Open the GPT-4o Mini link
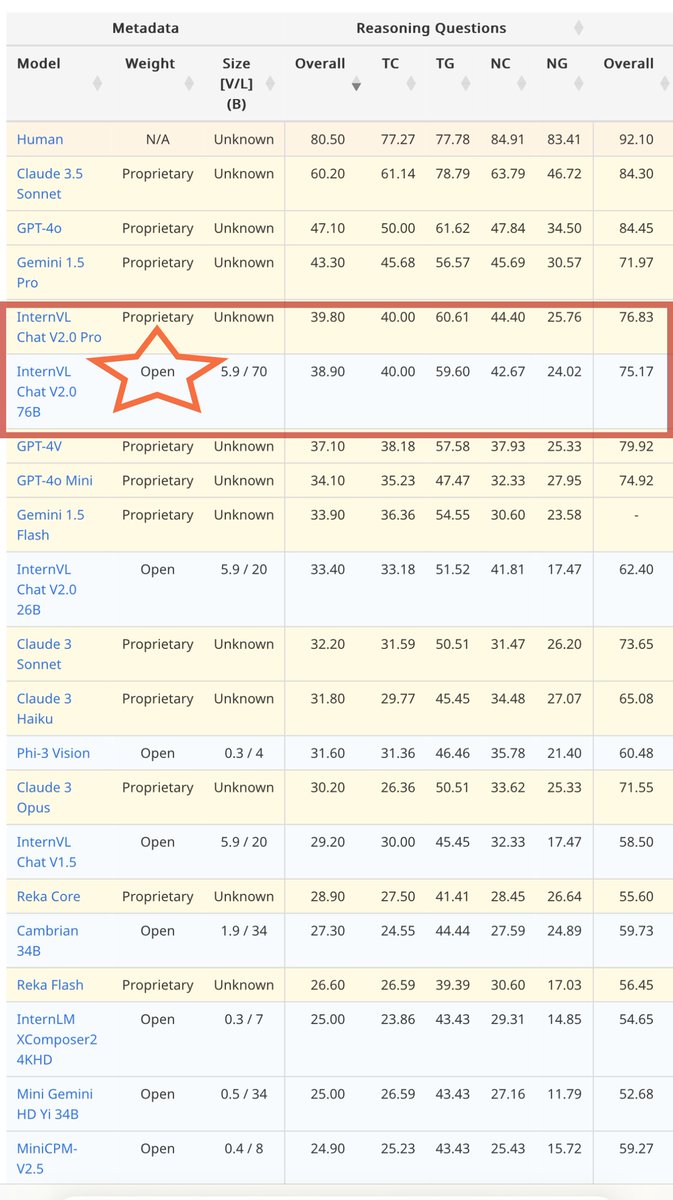 (x=55, y=480)
